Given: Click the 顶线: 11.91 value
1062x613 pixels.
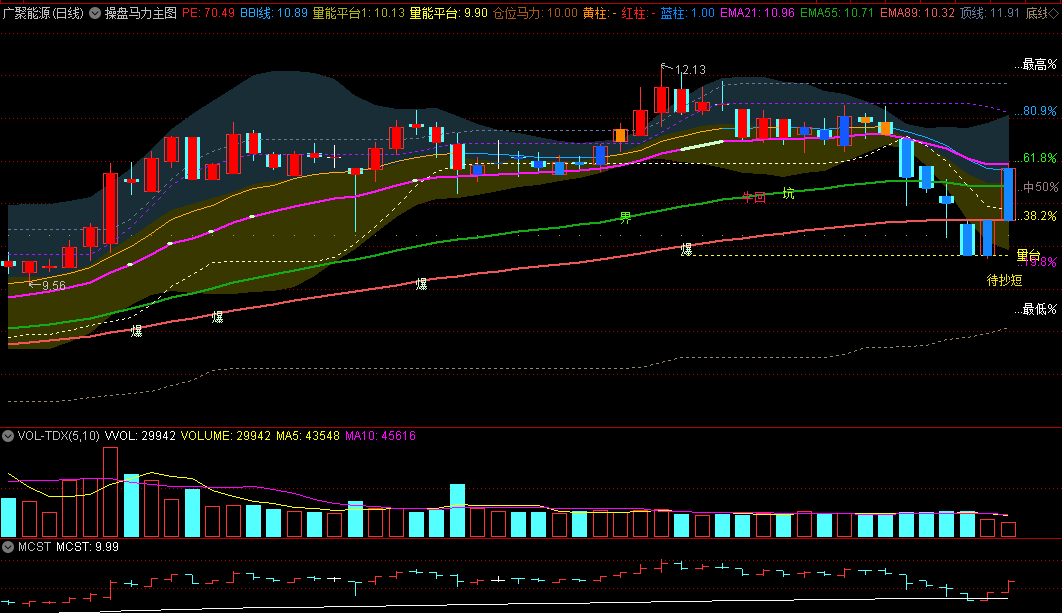Looking at the screenshot, I should pyautogui.click(x=990, y=13).
